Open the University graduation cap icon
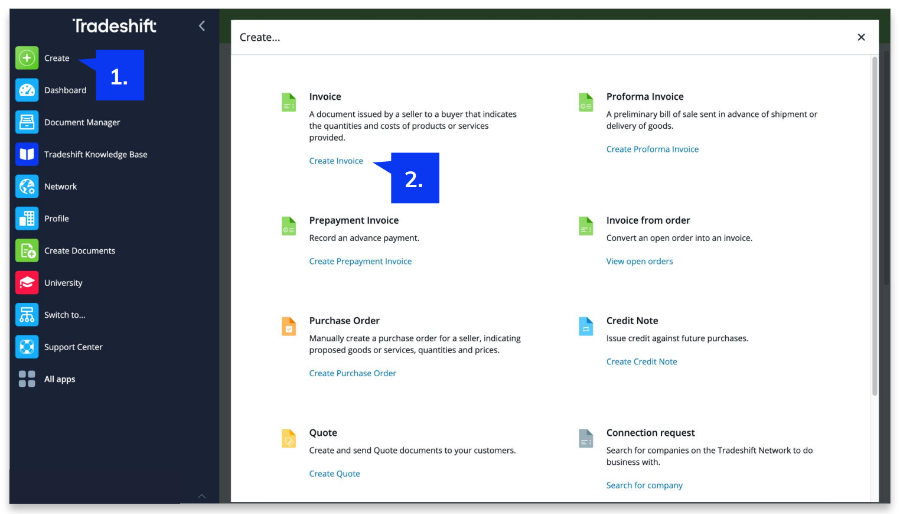900x514 pixels. (x=27, y=283)
